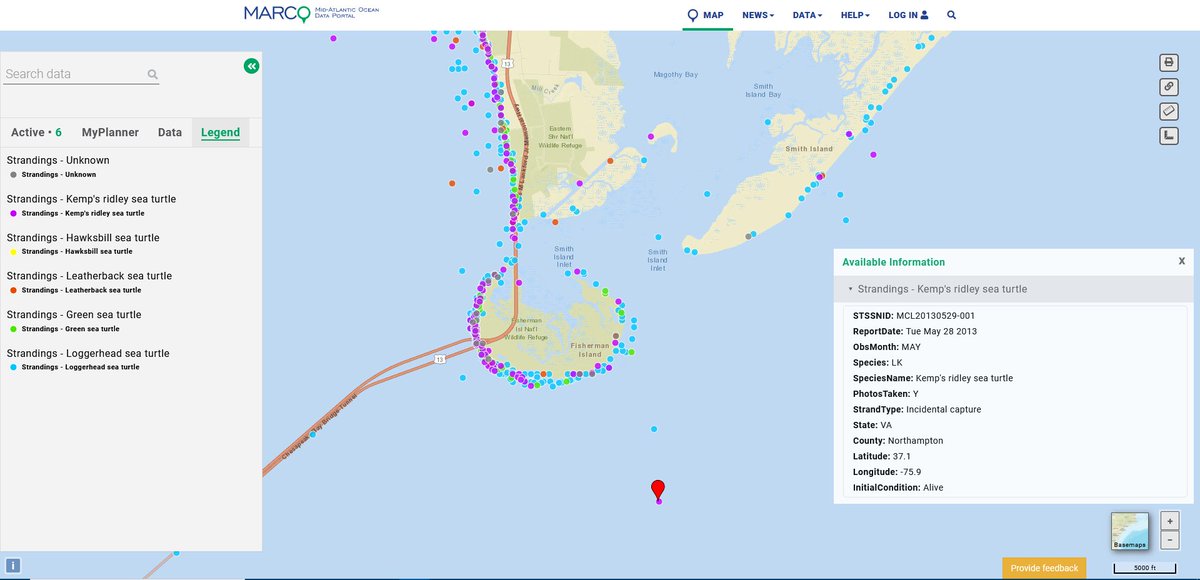This screenshot has height=580, width=1200.
Task: Open the HELP dropdown menu
Action: click(x=855, y=15)
